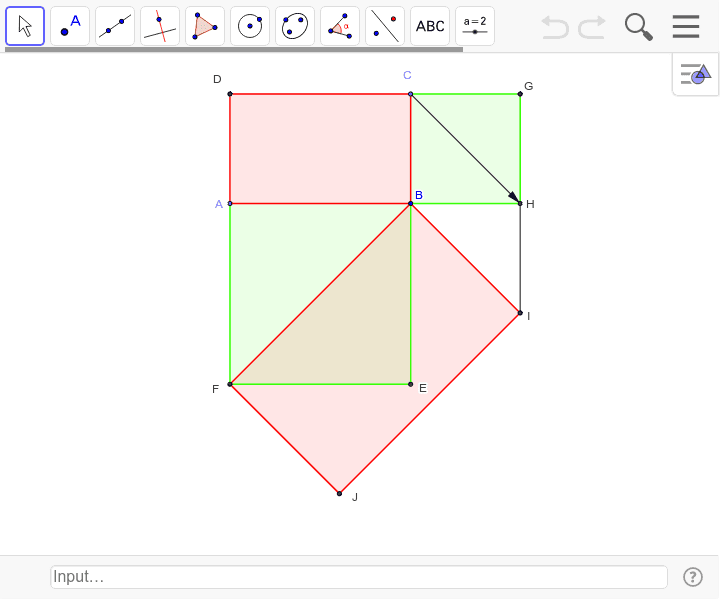
Task: Pick the Reflect about Line tool
Action: tap(385, 26)
